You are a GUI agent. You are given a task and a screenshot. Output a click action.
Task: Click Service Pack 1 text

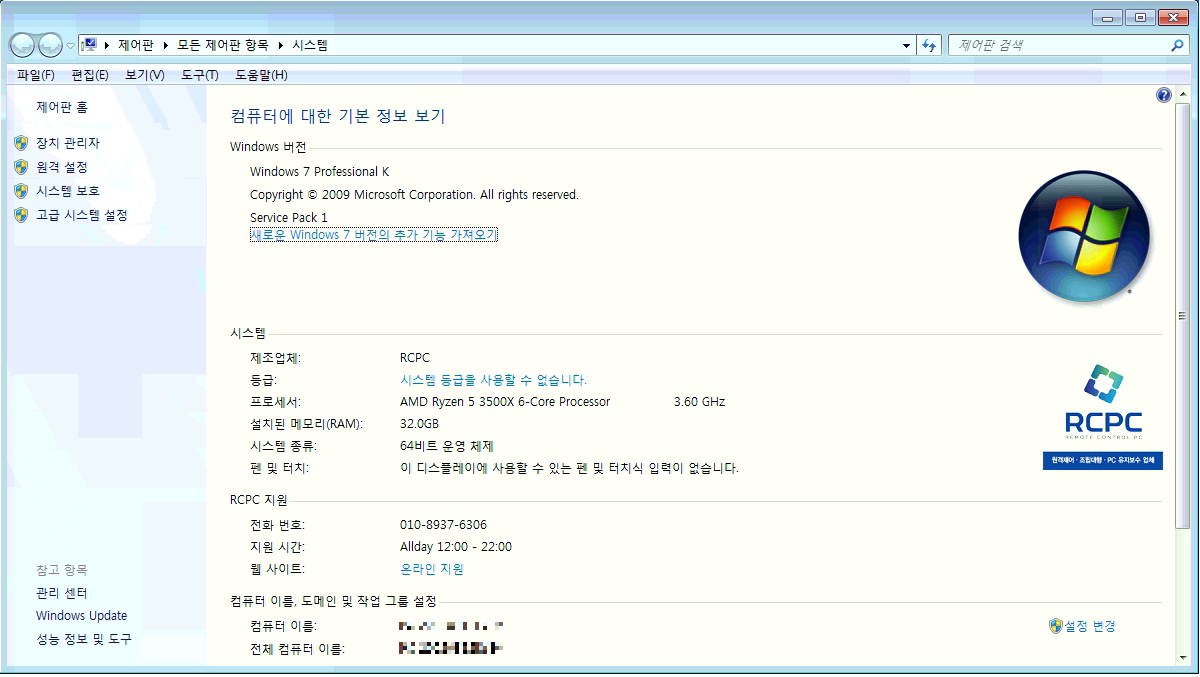(289, 217)
